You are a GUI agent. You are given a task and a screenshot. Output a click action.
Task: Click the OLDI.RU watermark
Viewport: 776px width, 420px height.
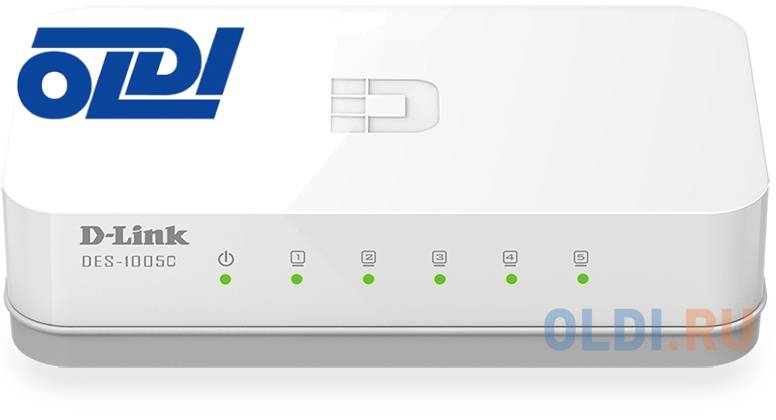point(649,328)
